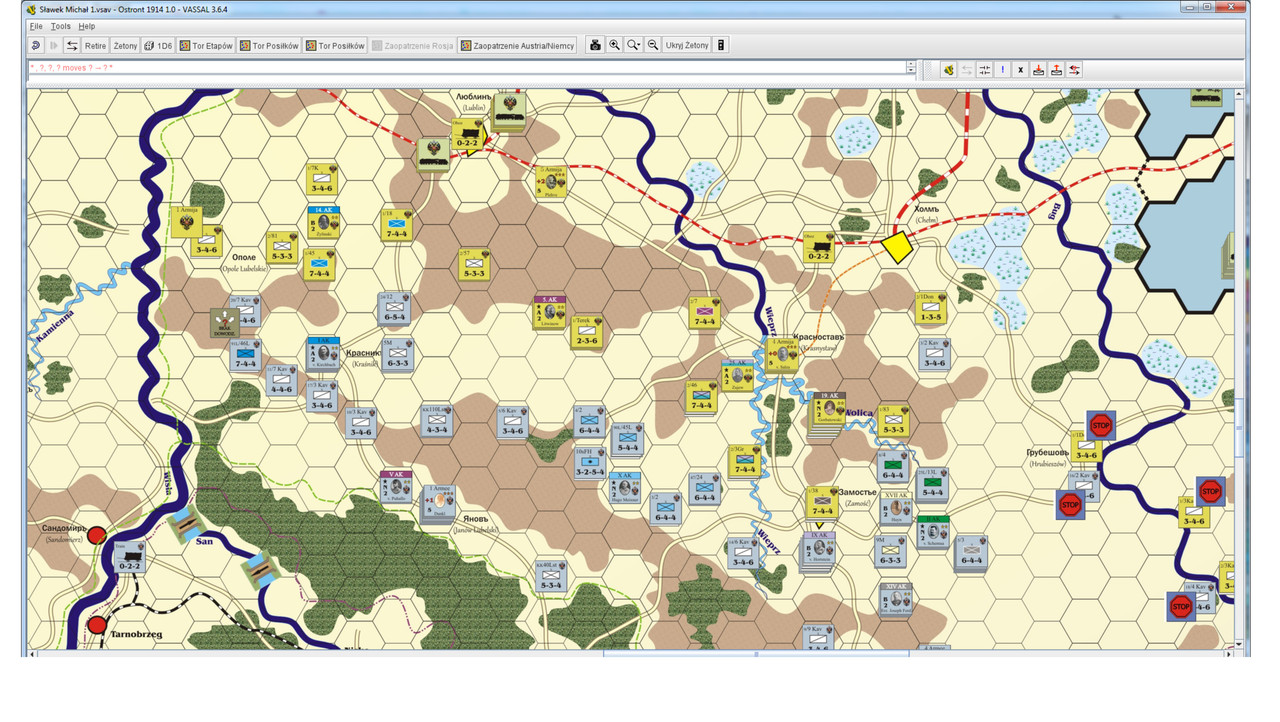Click the chat panel scroll up arrow
1280x722 pixels.
(911, 65)
